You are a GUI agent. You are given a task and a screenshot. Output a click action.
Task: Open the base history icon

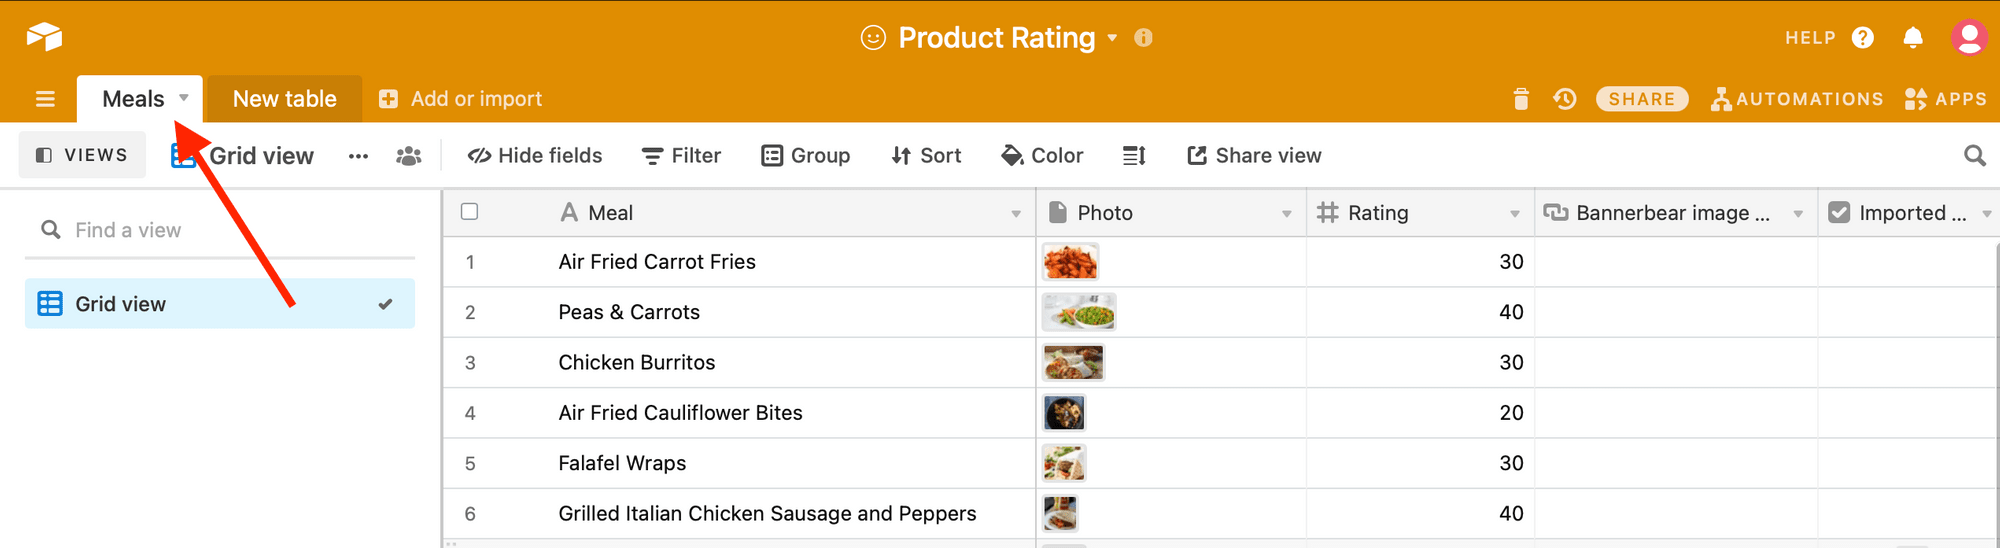(x=1565, y=99)
